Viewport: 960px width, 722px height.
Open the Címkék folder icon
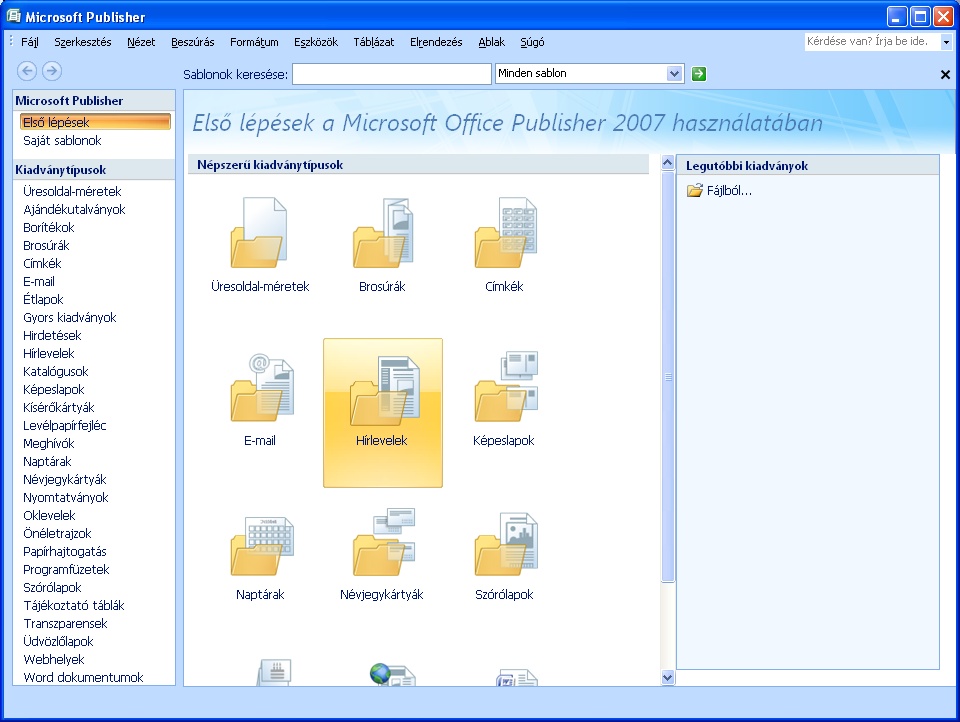[x=506, y=233]
